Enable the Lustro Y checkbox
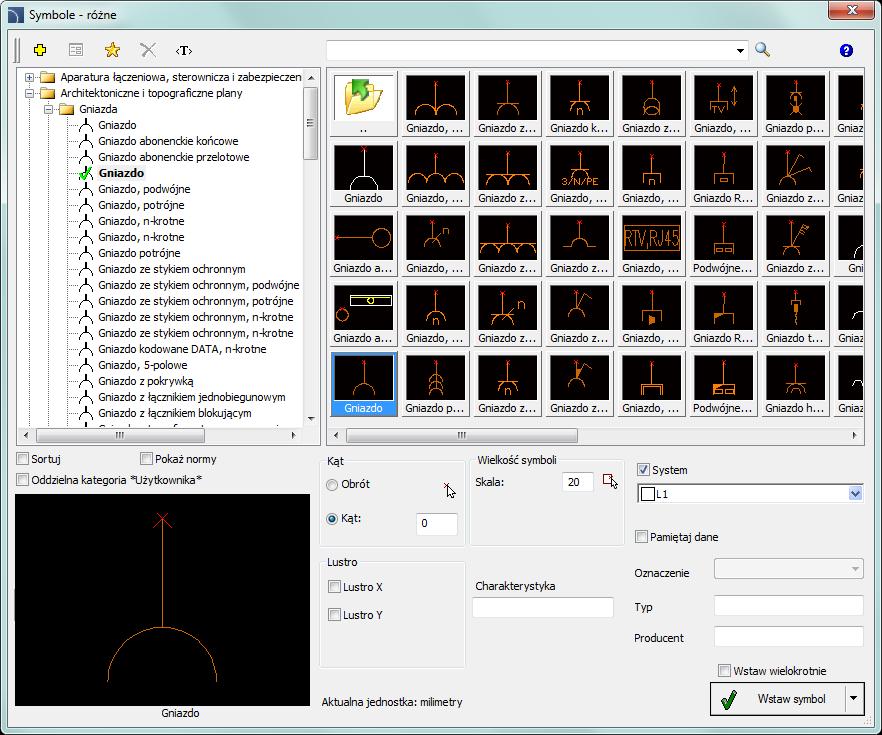 pos(334,615)
